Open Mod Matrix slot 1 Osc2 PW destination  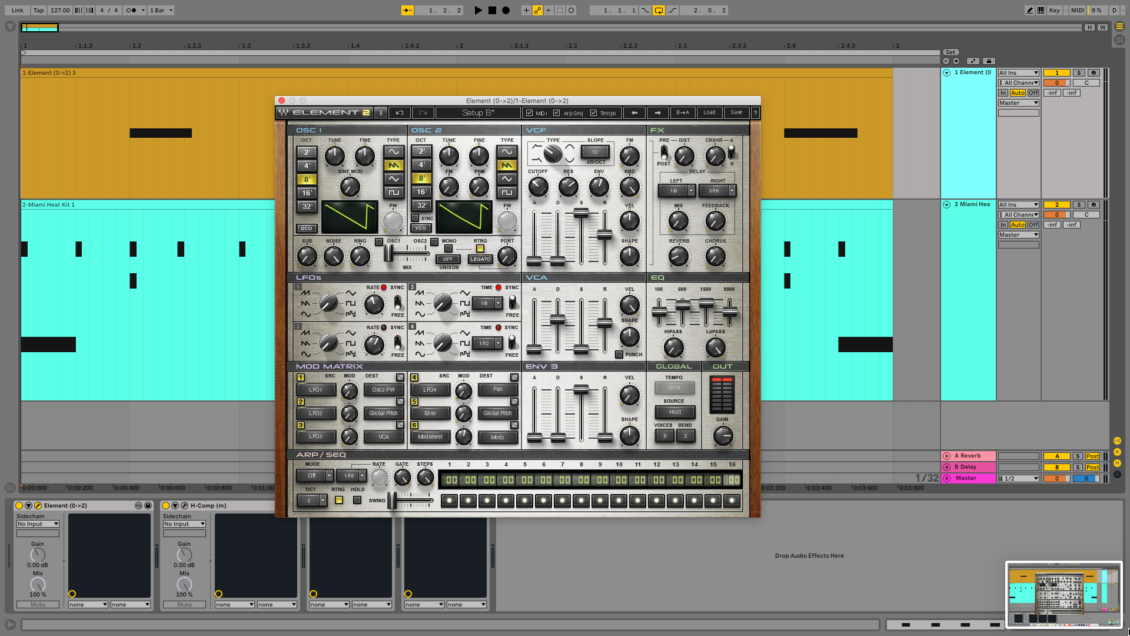[x=383, y=390]
